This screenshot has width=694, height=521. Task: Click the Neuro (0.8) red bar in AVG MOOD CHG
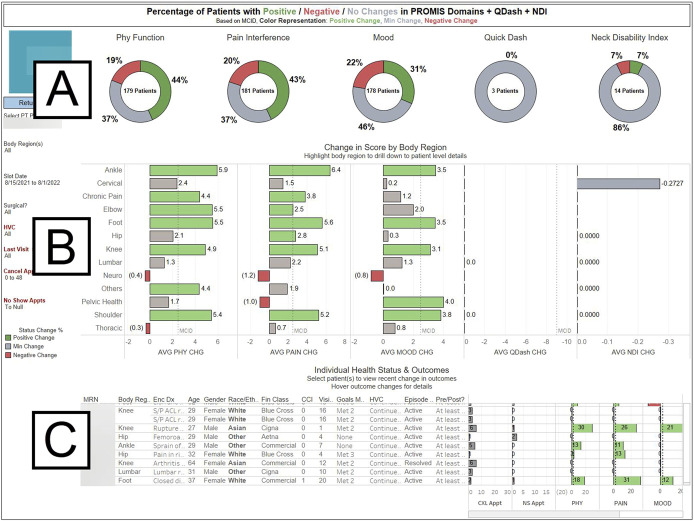point(377,276)
